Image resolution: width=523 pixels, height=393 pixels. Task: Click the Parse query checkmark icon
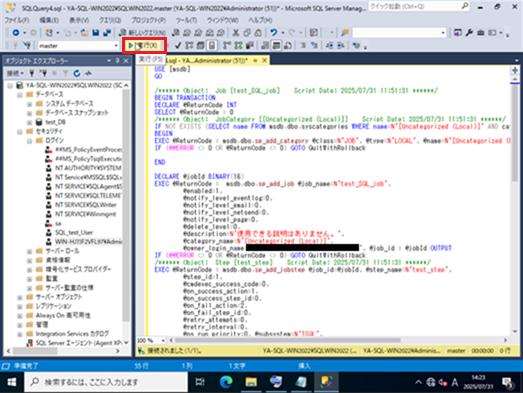tap(178, 45)
